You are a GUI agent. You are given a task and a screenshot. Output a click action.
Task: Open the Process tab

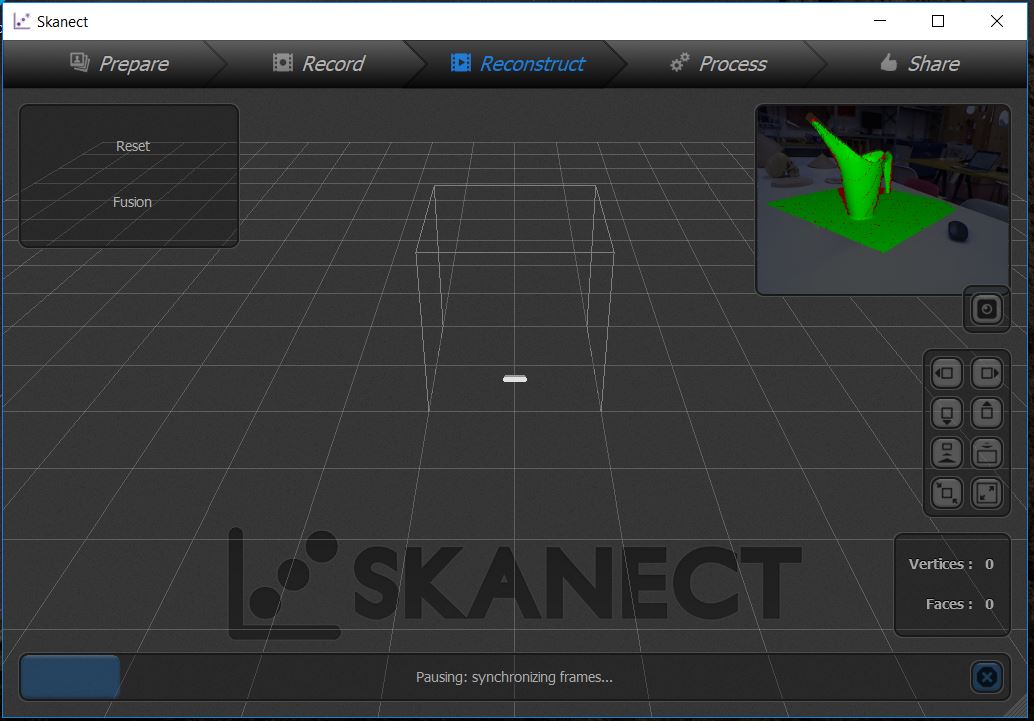[718, 63]
